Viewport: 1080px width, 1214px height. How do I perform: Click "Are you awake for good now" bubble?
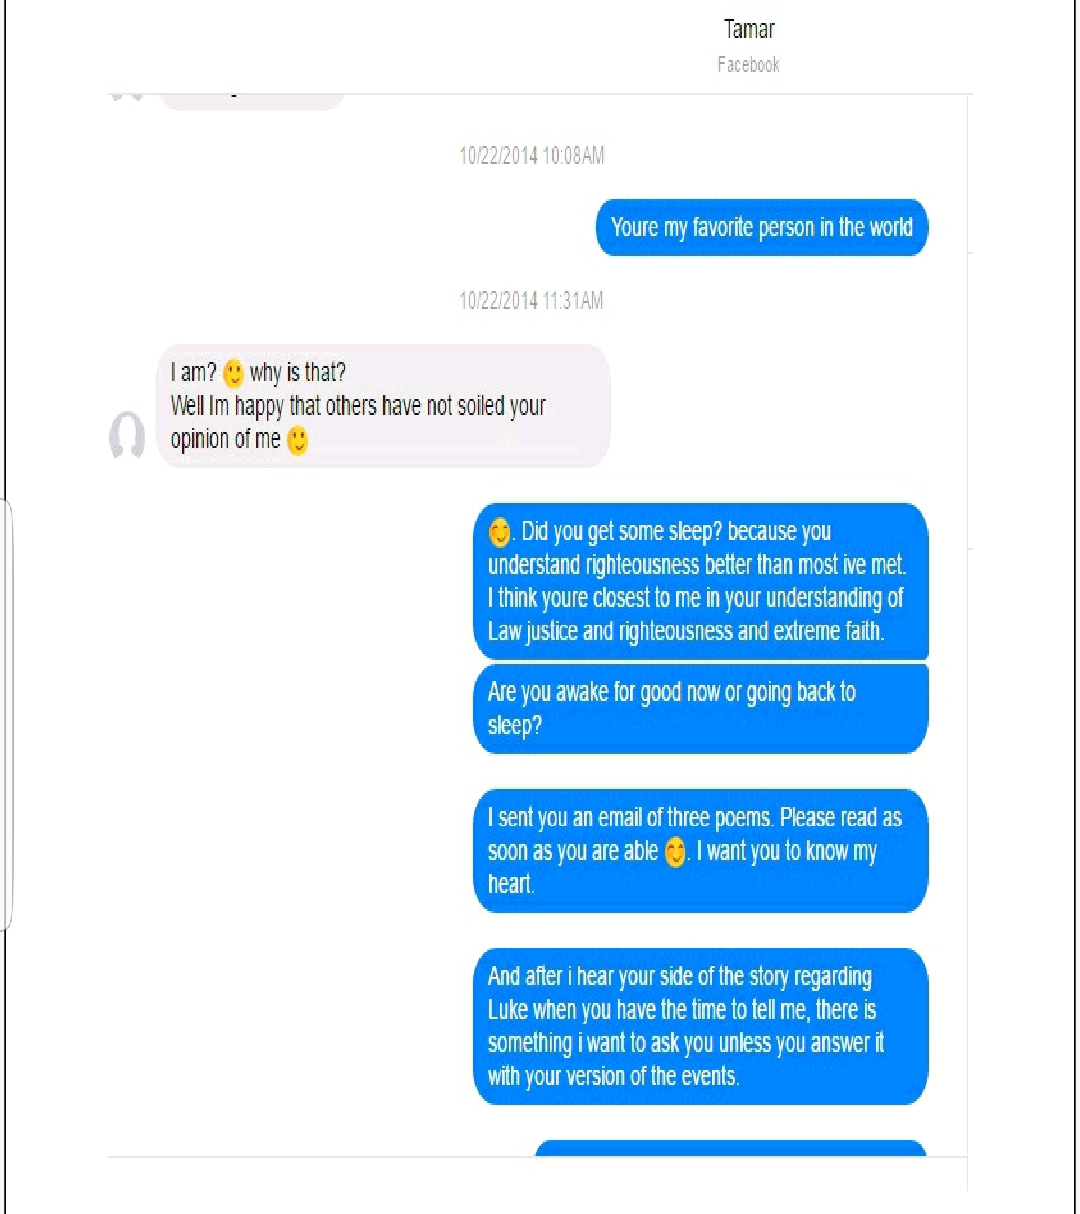(701, 708)
